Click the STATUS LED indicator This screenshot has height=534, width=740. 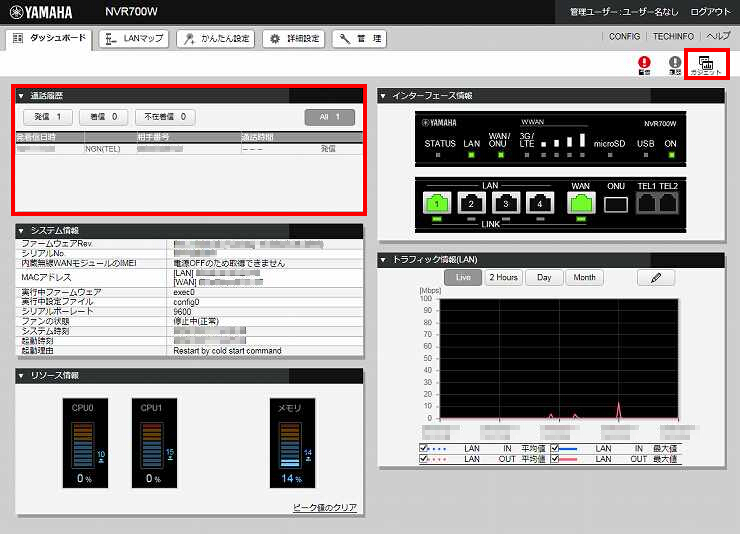(438, 155)
